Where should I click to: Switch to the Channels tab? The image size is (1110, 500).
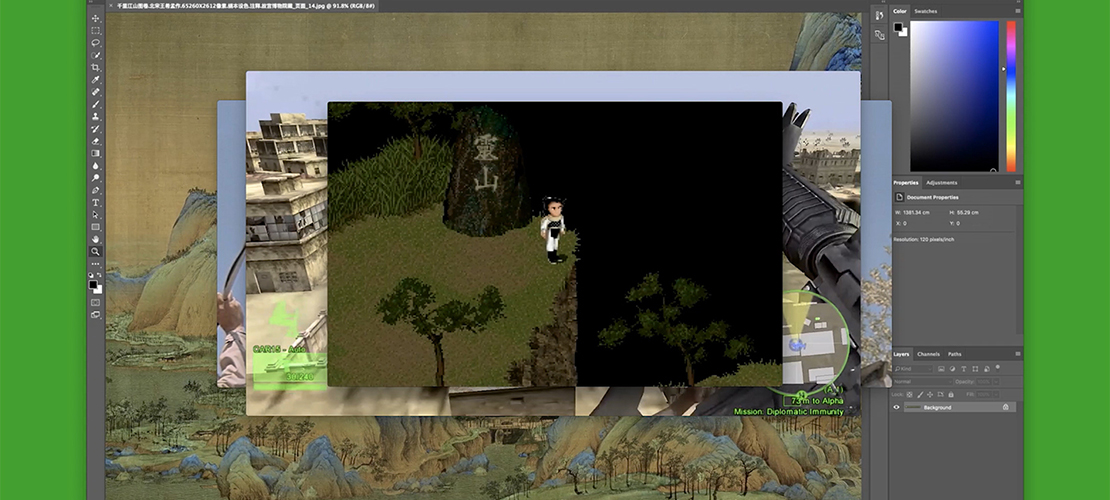(x=928, y=354)
